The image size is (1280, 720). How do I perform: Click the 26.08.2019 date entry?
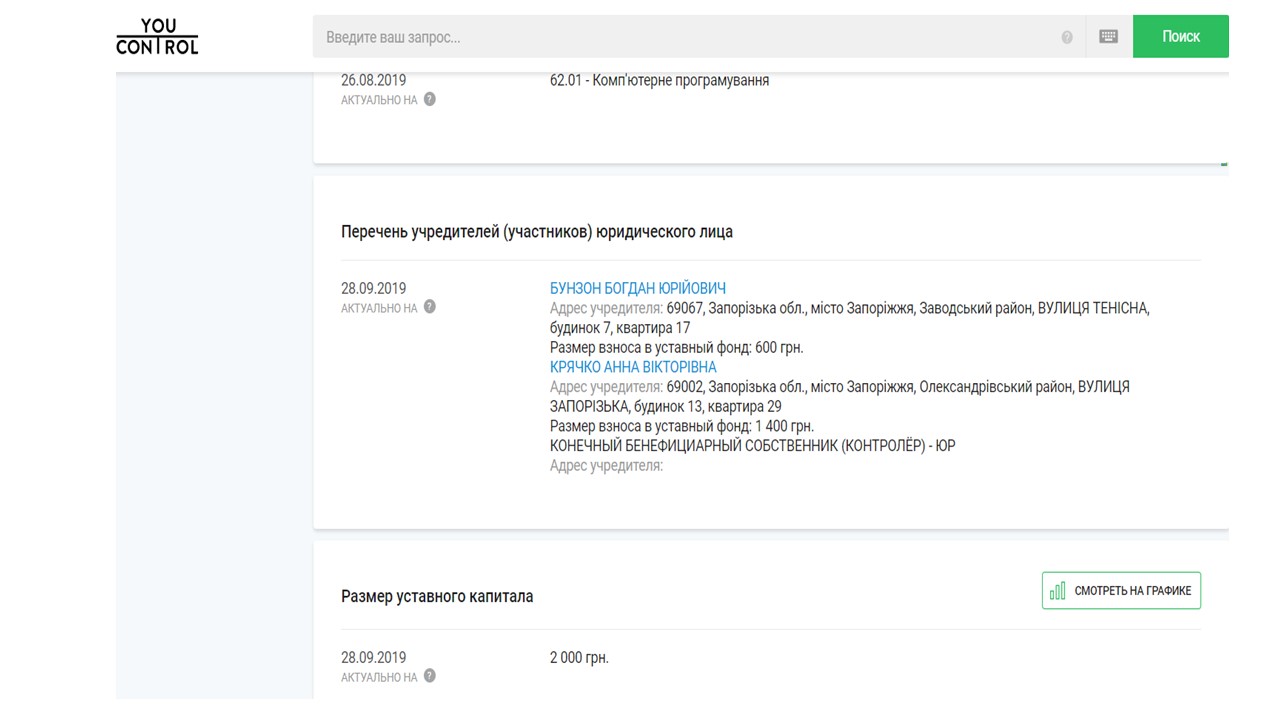[374, 80]
